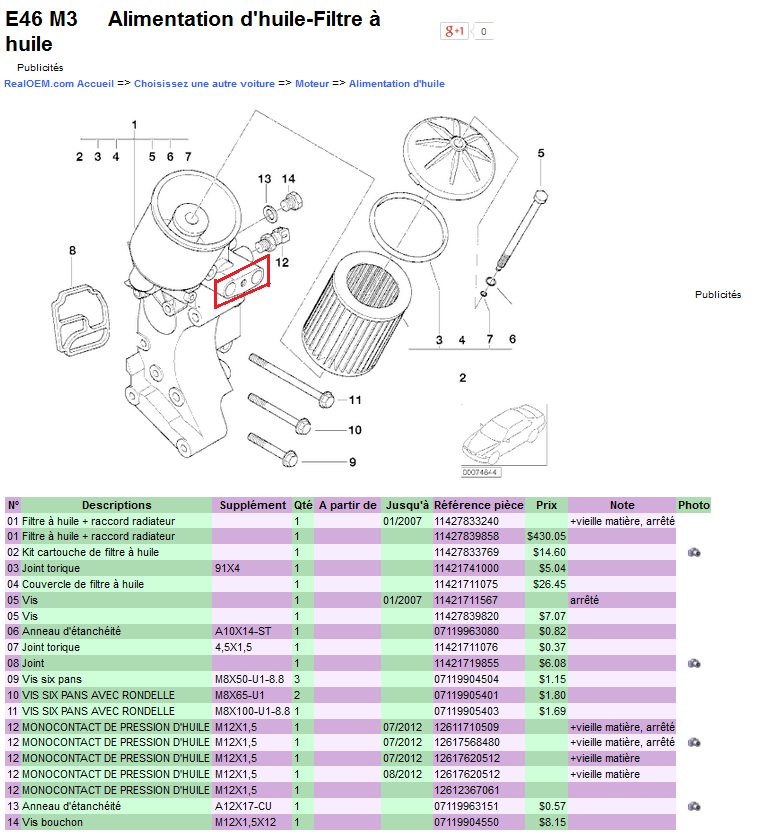Viewport: 771px width, 834px height.
Task: Click the small car thumbnail in diagram
Action: 504,435
